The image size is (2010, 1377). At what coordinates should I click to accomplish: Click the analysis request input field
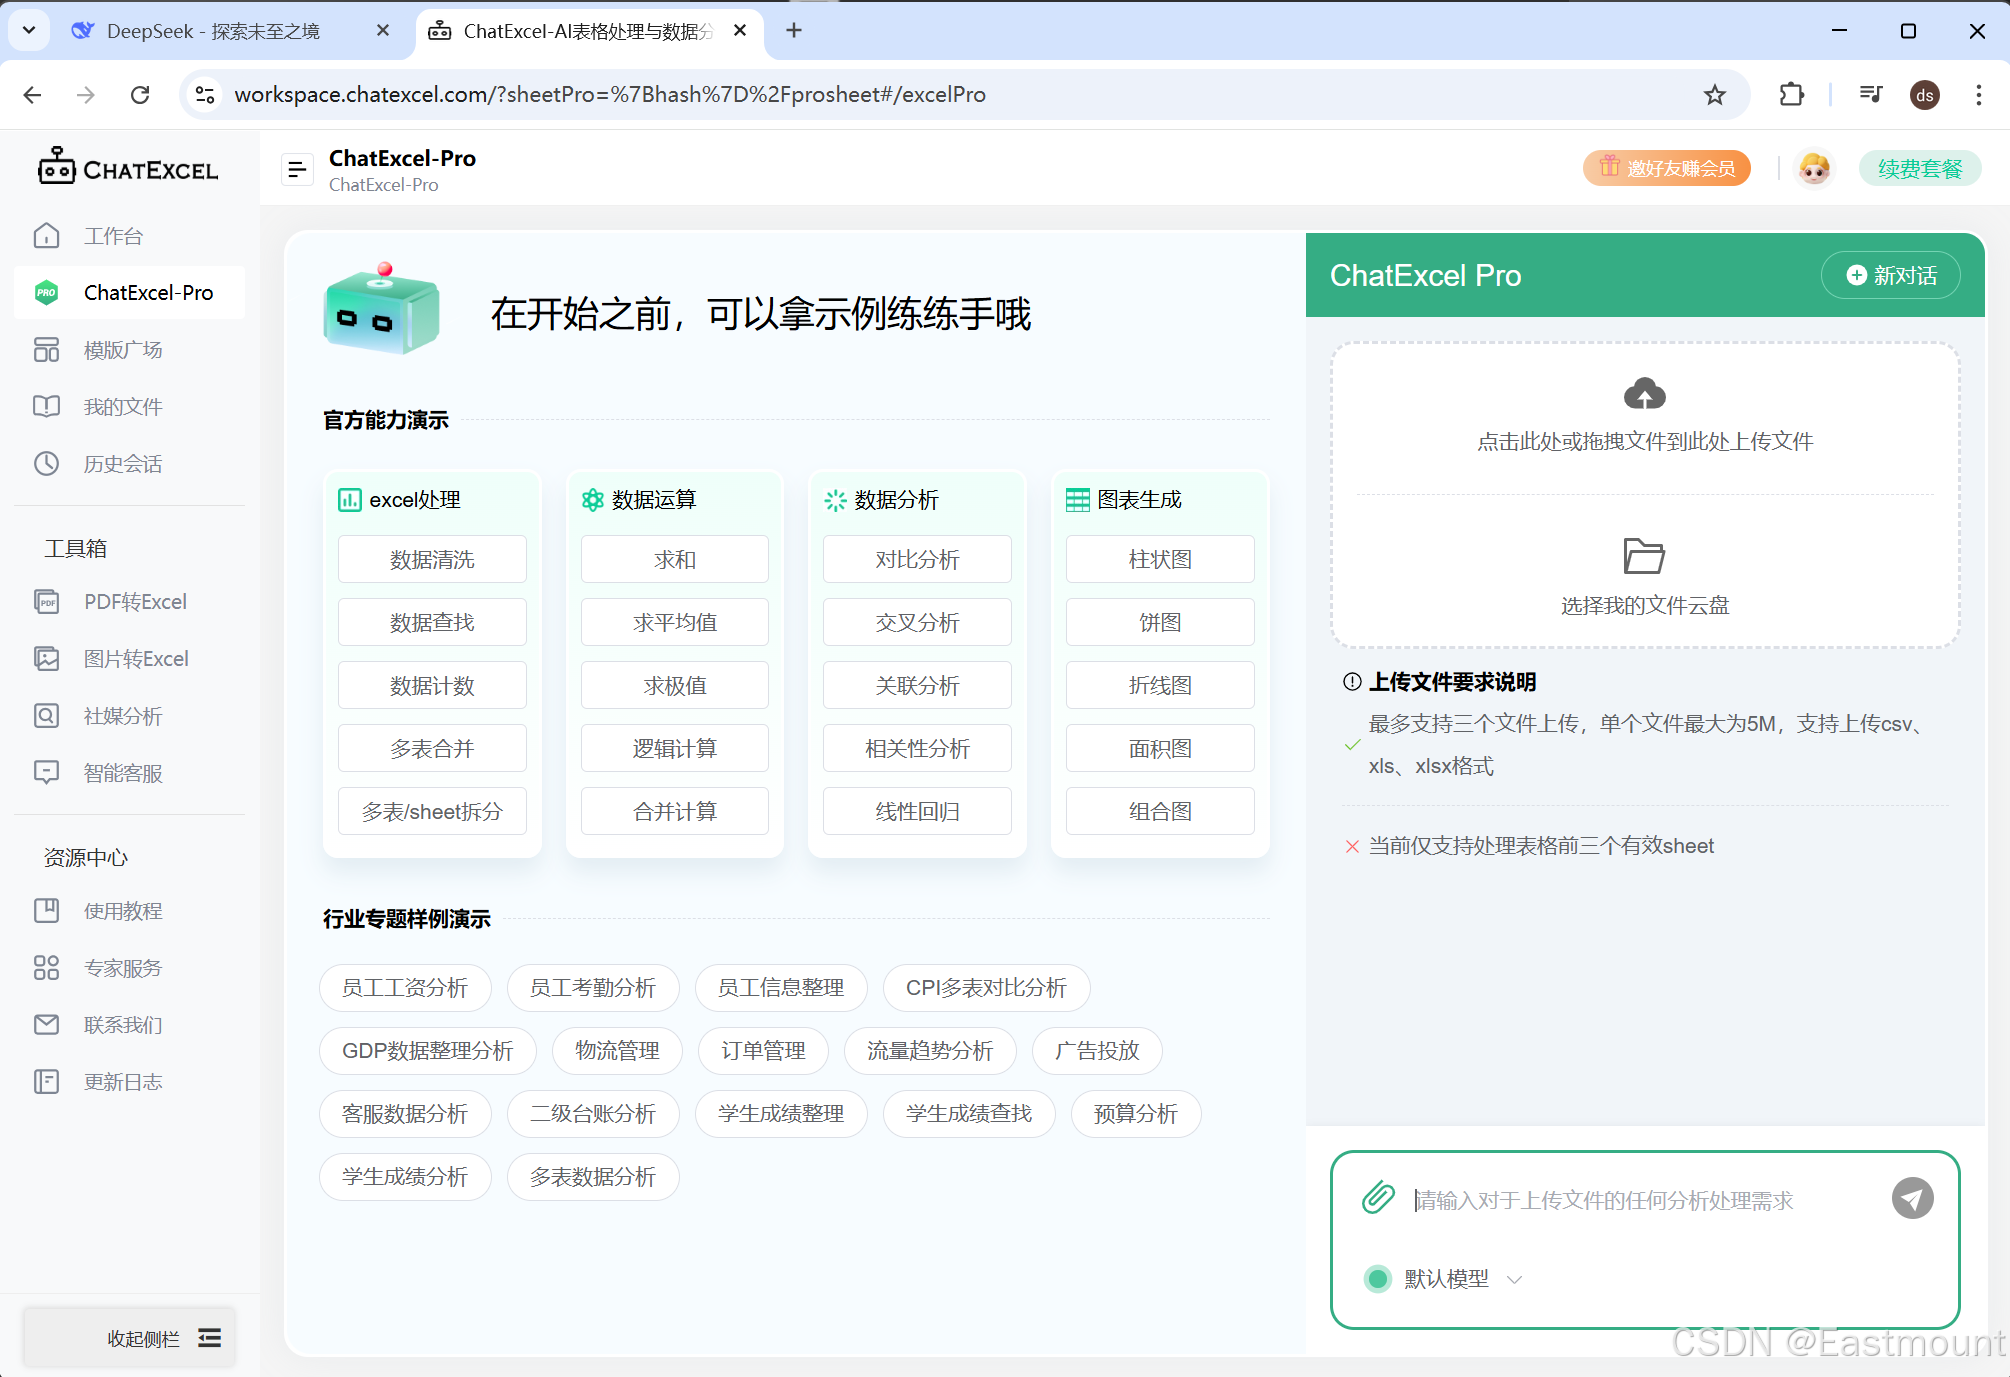1640,1200
